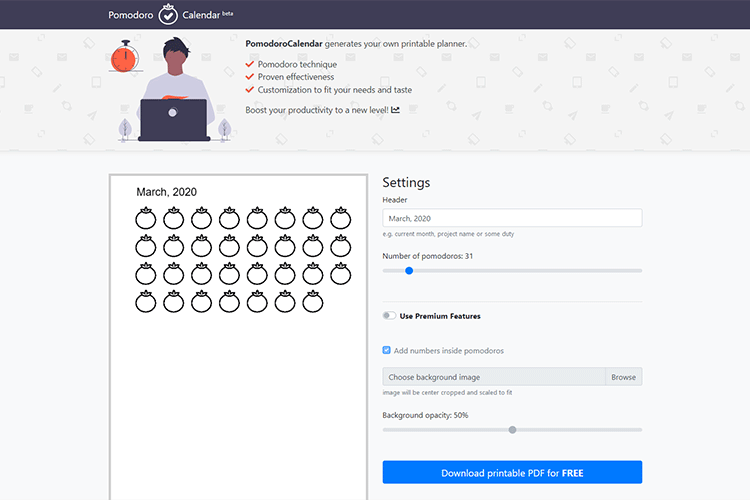Click the checkmark beside Customization text
The height and width of the screenshot is (500, 750).
[250, 90]
